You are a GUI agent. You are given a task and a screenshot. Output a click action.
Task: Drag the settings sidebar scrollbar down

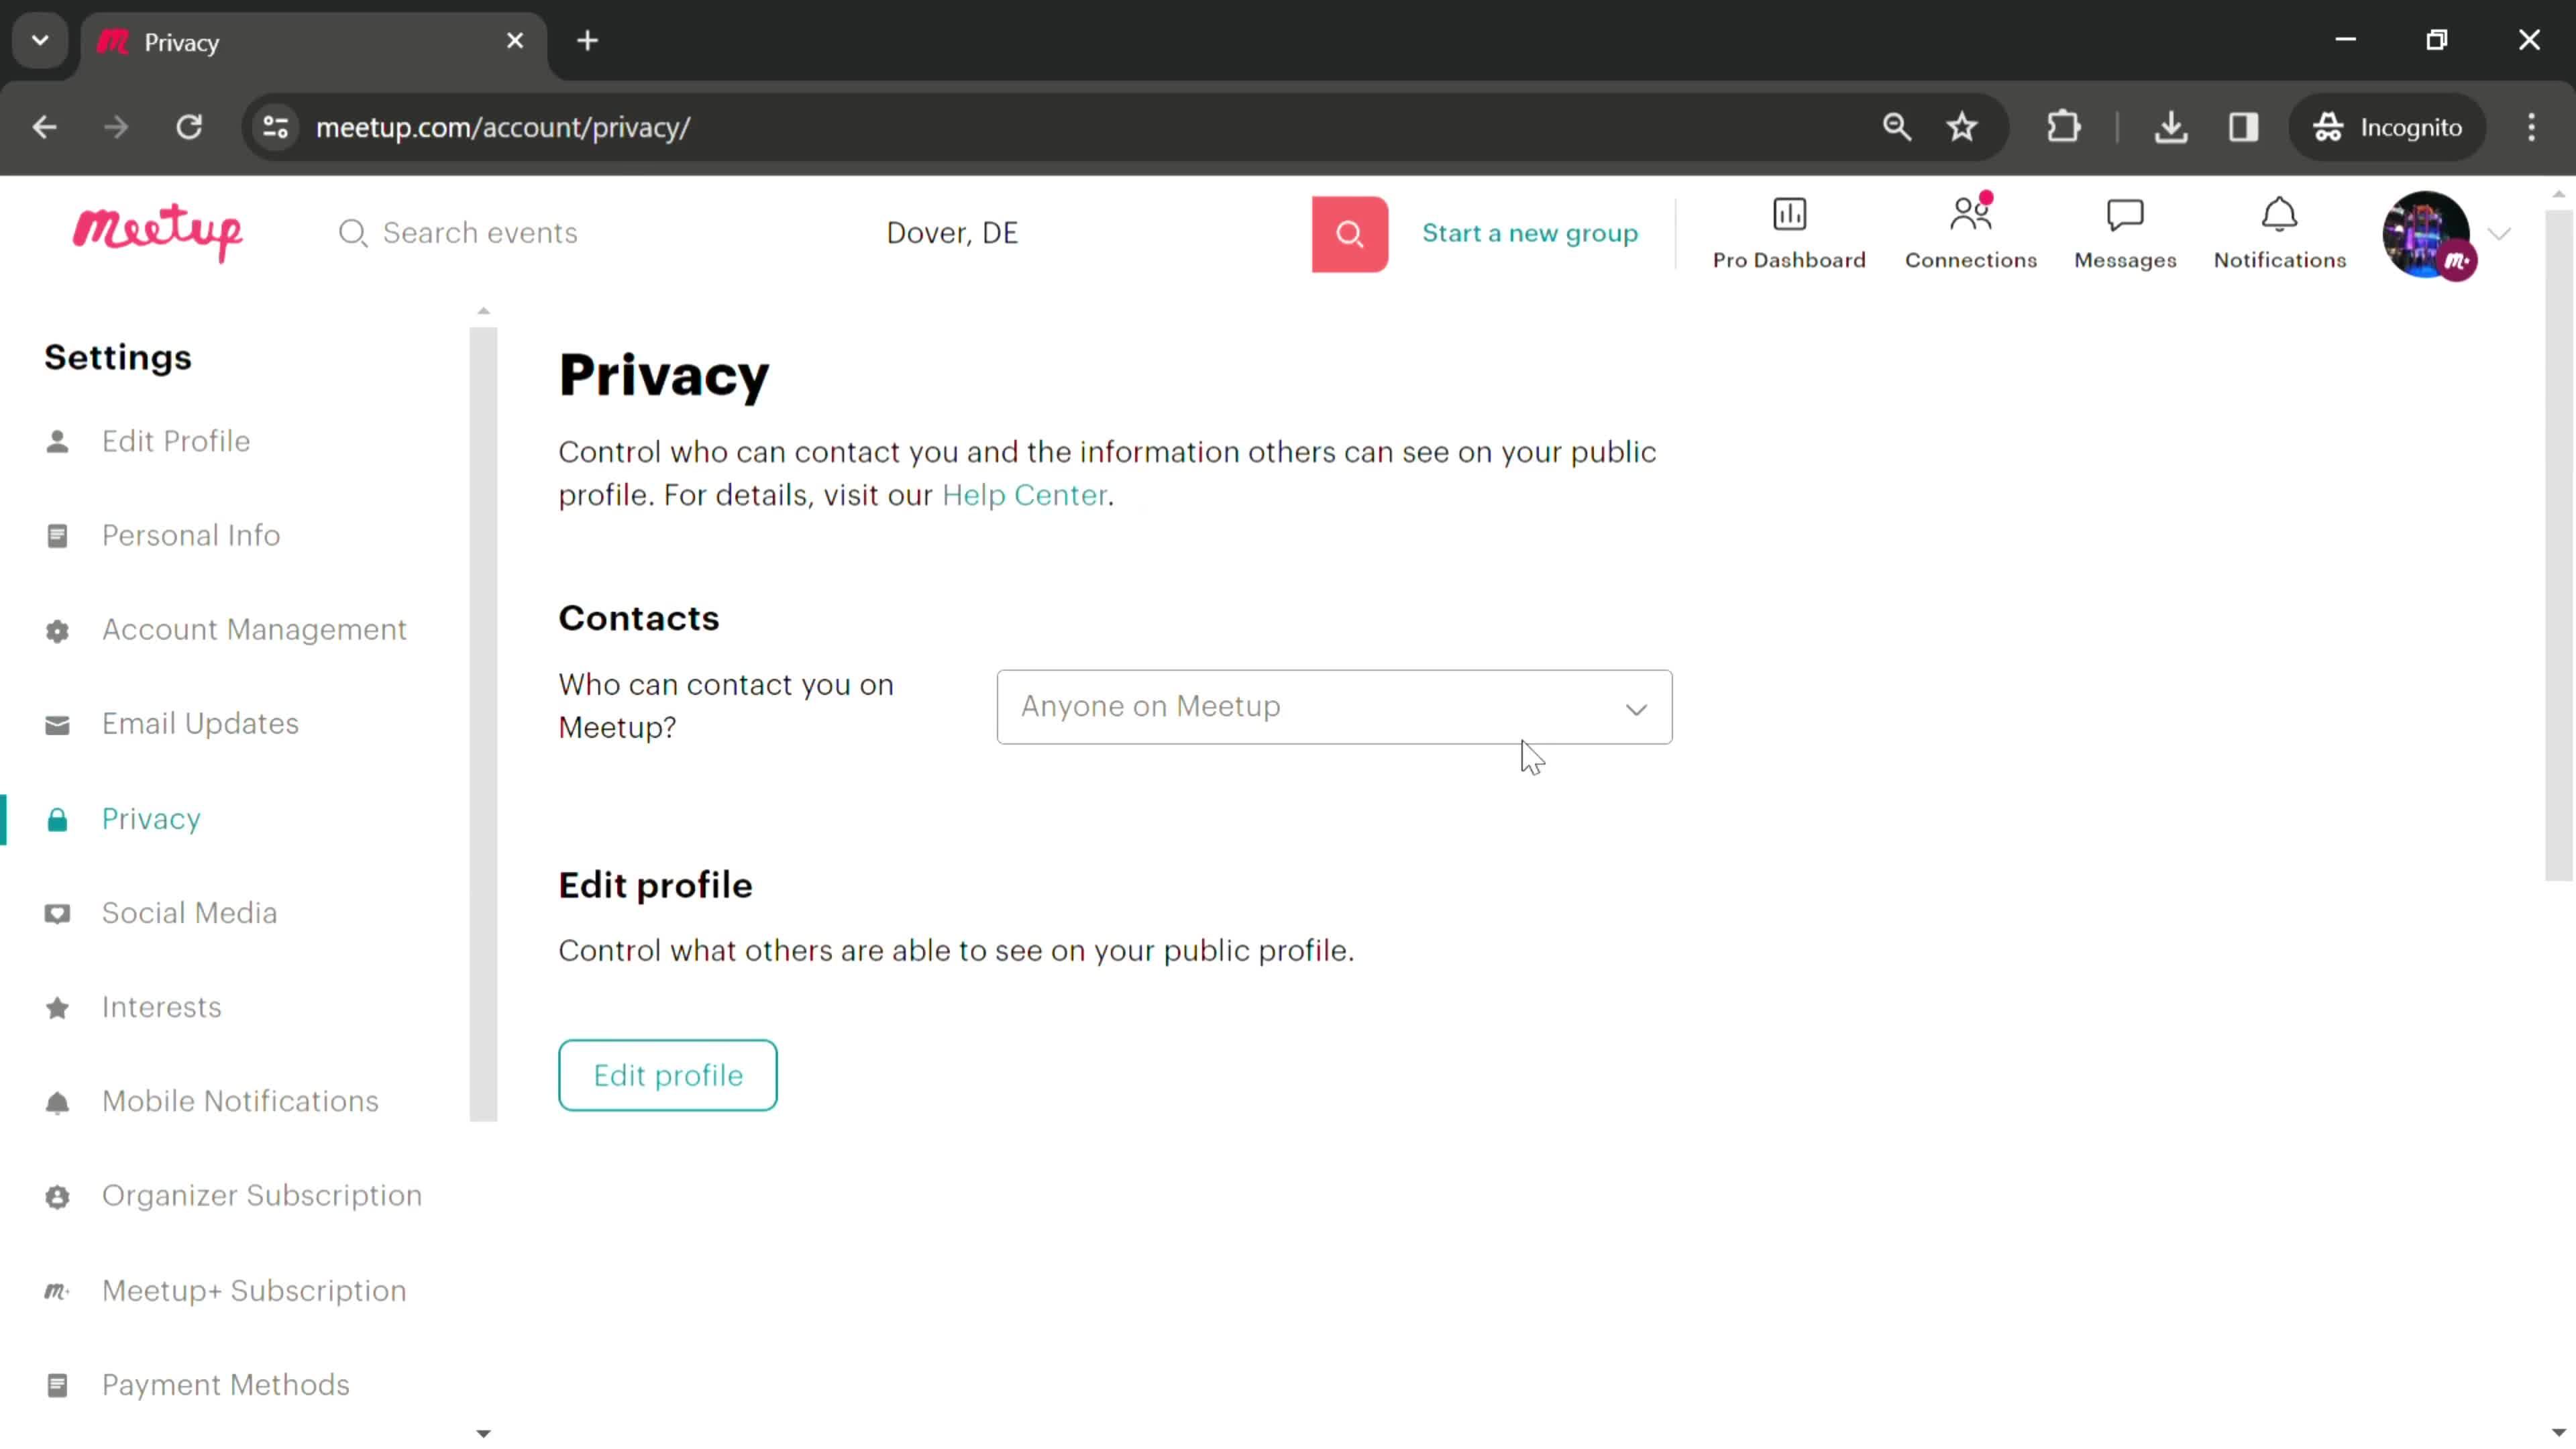coord(486,1433)
